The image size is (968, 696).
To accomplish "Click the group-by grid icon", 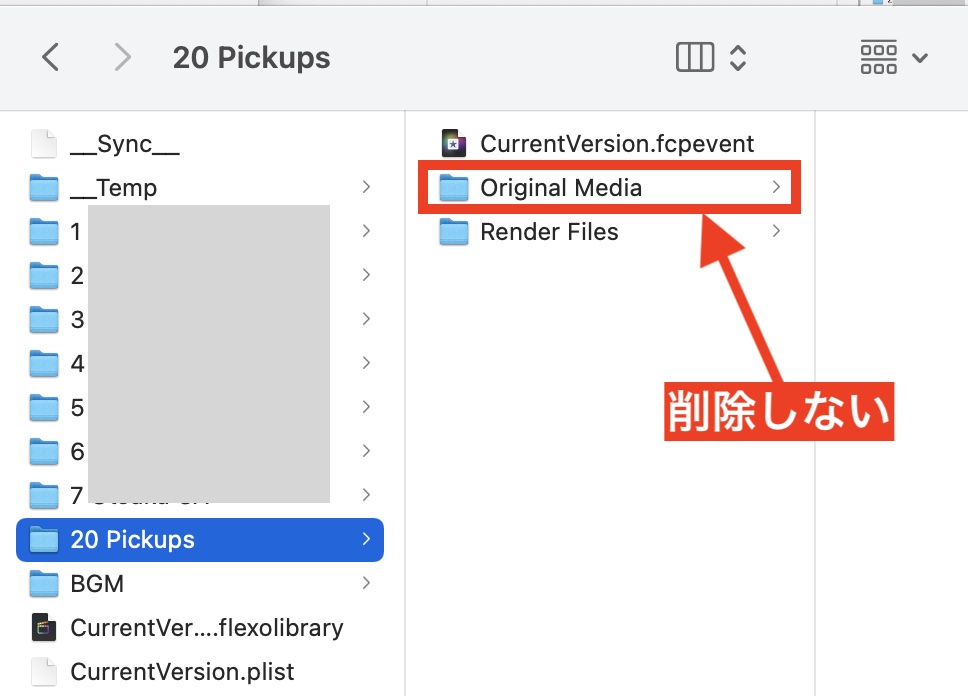I will point(878,57).
